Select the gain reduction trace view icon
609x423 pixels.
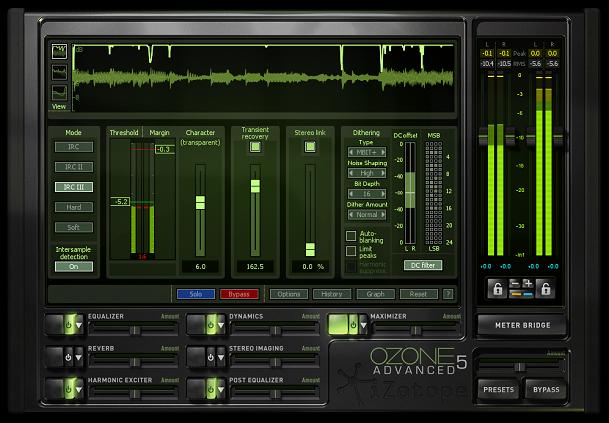pyautogui.click(x=59, y=52)
